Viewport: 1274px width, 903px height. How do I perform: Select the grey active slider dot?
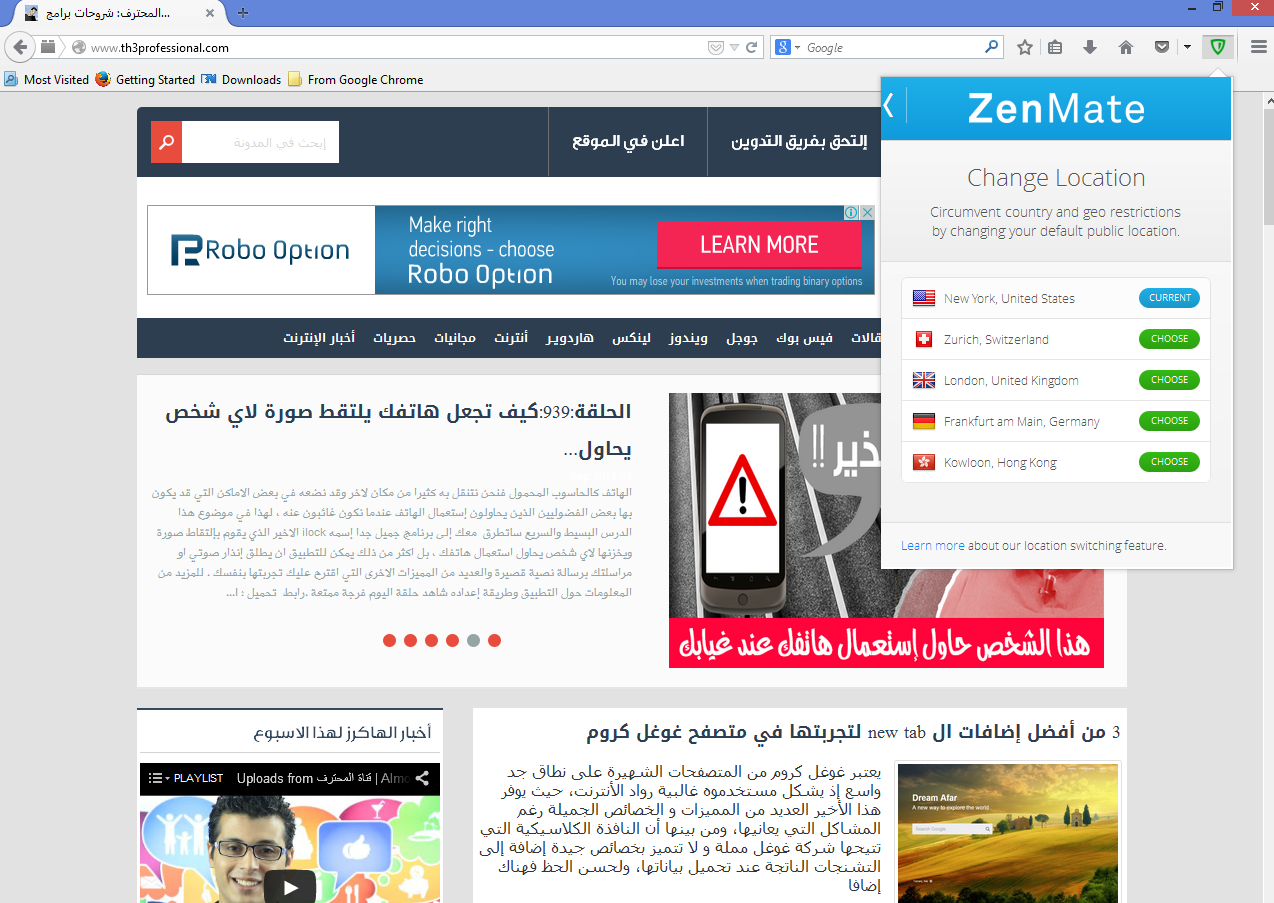tap(473, 640)
